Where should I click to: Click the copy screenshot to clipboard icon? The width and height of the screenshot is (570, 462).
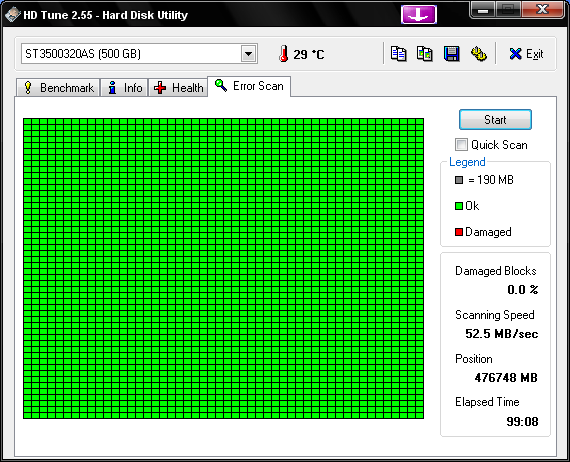425,54
